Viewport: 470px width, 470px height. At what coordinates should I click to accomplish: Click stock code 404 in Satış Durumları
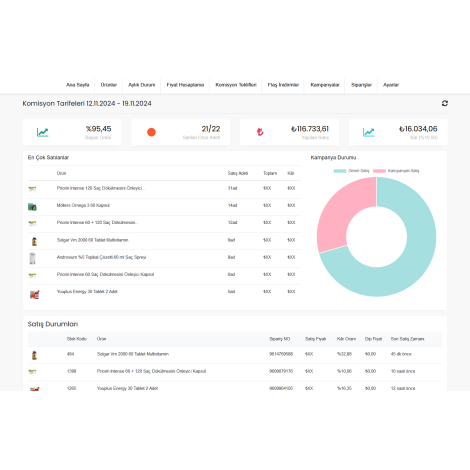[x=70, y=354]
